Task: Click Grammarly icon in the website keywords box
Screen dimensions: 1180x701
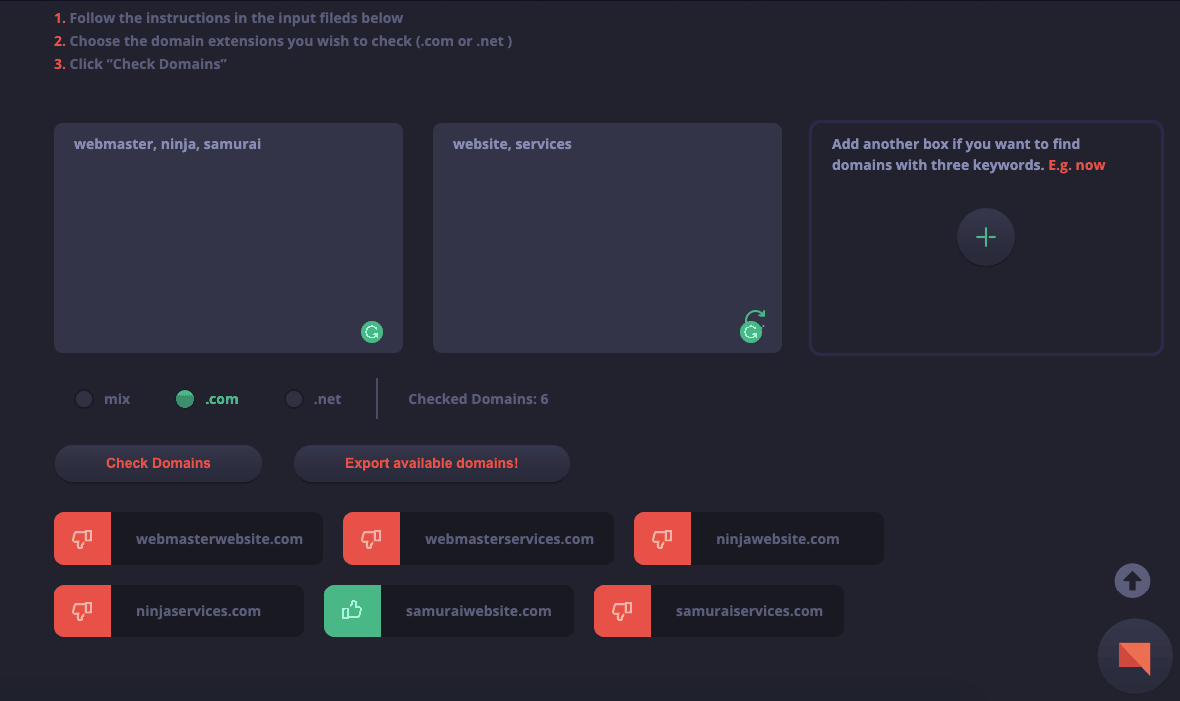Action: click(x=751, y=332)
